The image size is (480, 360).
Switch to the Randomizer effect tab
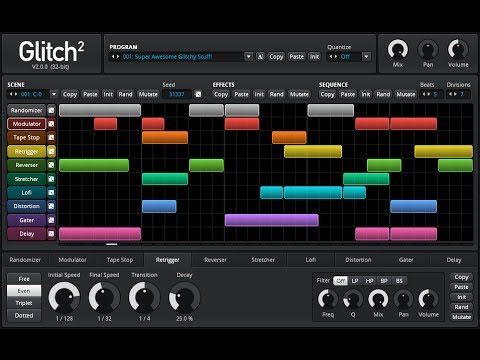(25, 260)
